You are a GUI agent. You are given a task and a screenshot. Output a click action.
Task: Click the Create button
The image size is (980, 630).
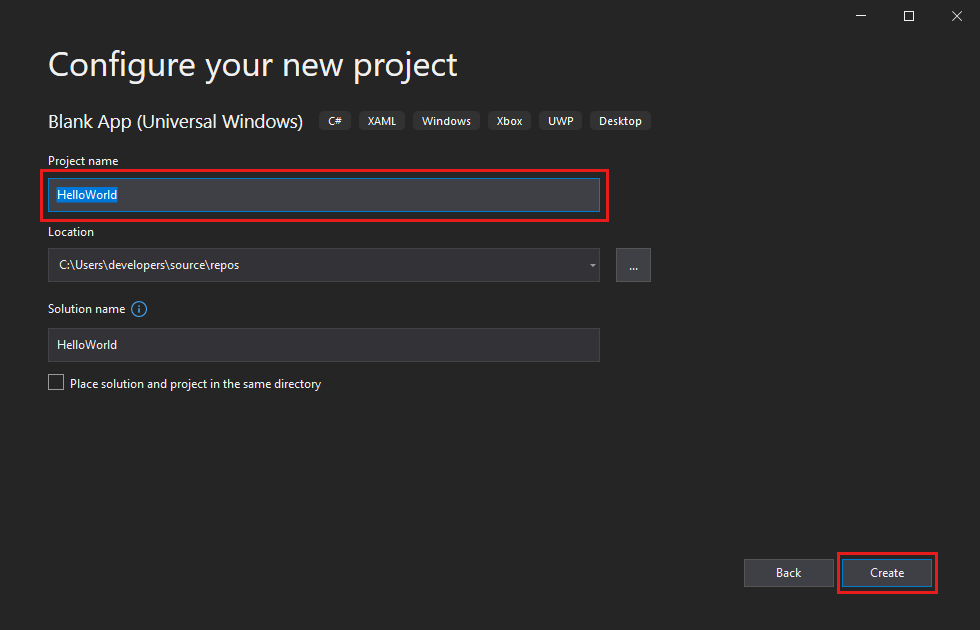pos(886,572)
